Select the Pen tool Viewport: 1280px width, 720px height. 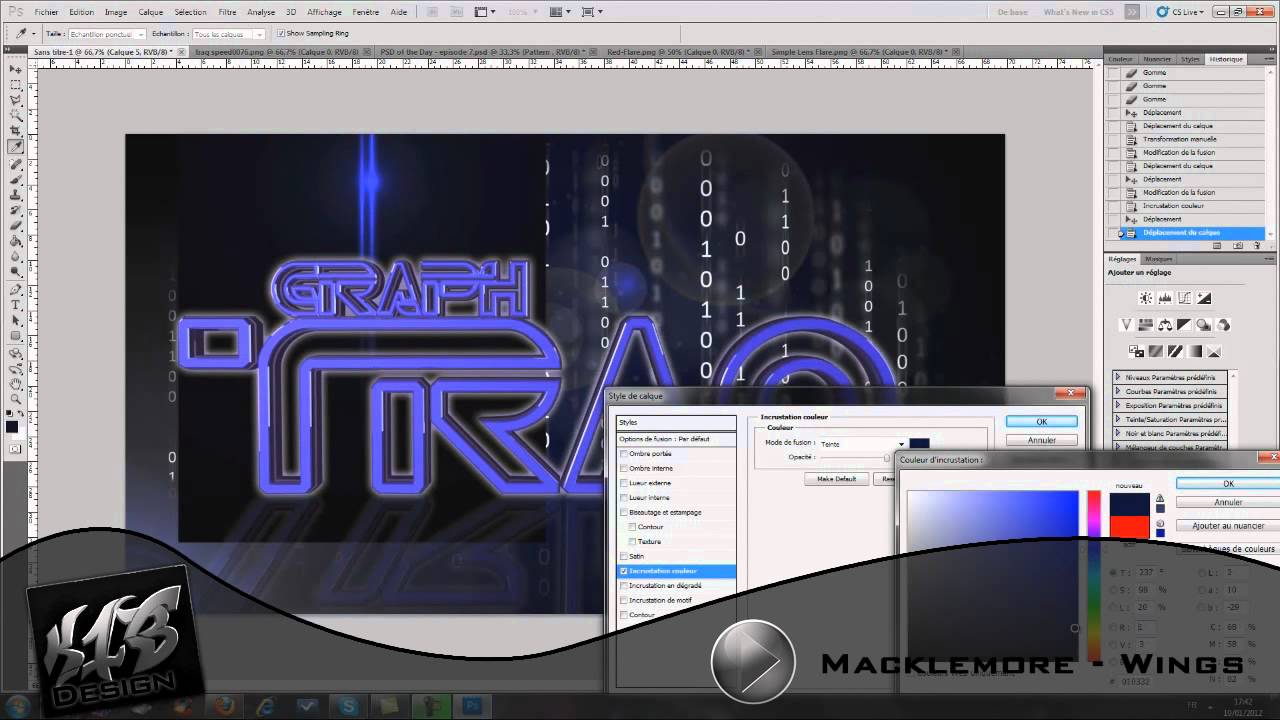tap(16, 290)
